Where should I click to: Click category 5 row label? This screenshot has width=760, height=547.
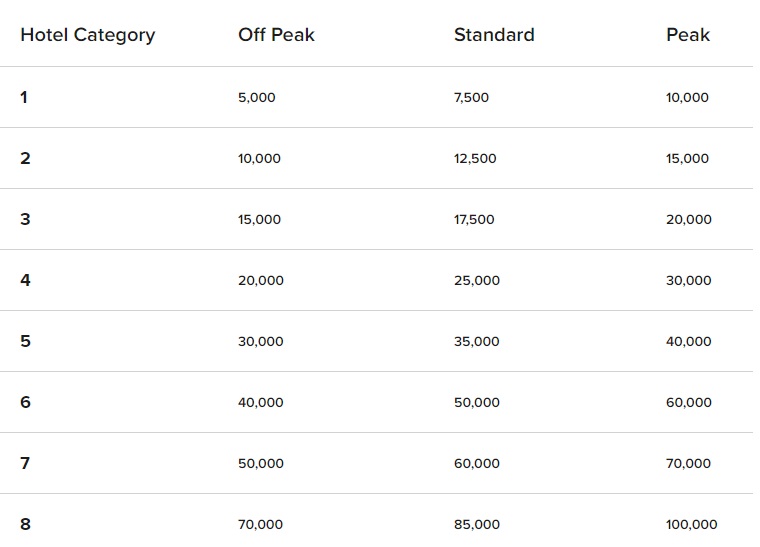pos(25,342)
